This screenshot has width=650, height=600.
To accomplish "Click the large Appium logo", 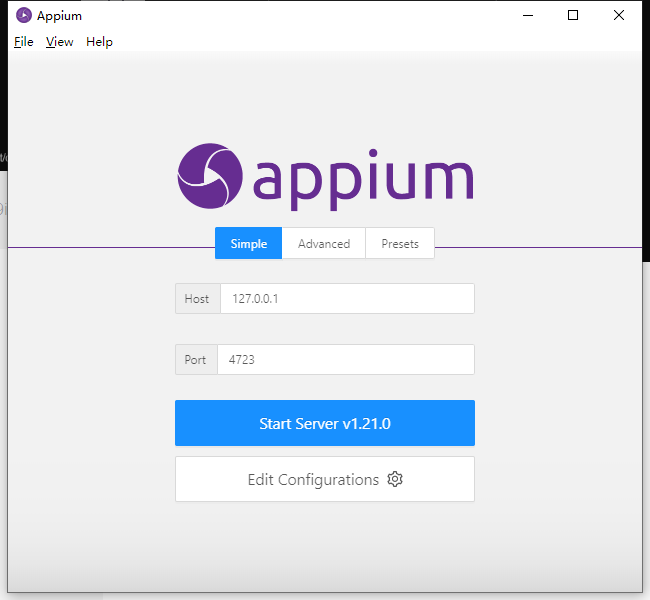I will [x=325, y=177].
